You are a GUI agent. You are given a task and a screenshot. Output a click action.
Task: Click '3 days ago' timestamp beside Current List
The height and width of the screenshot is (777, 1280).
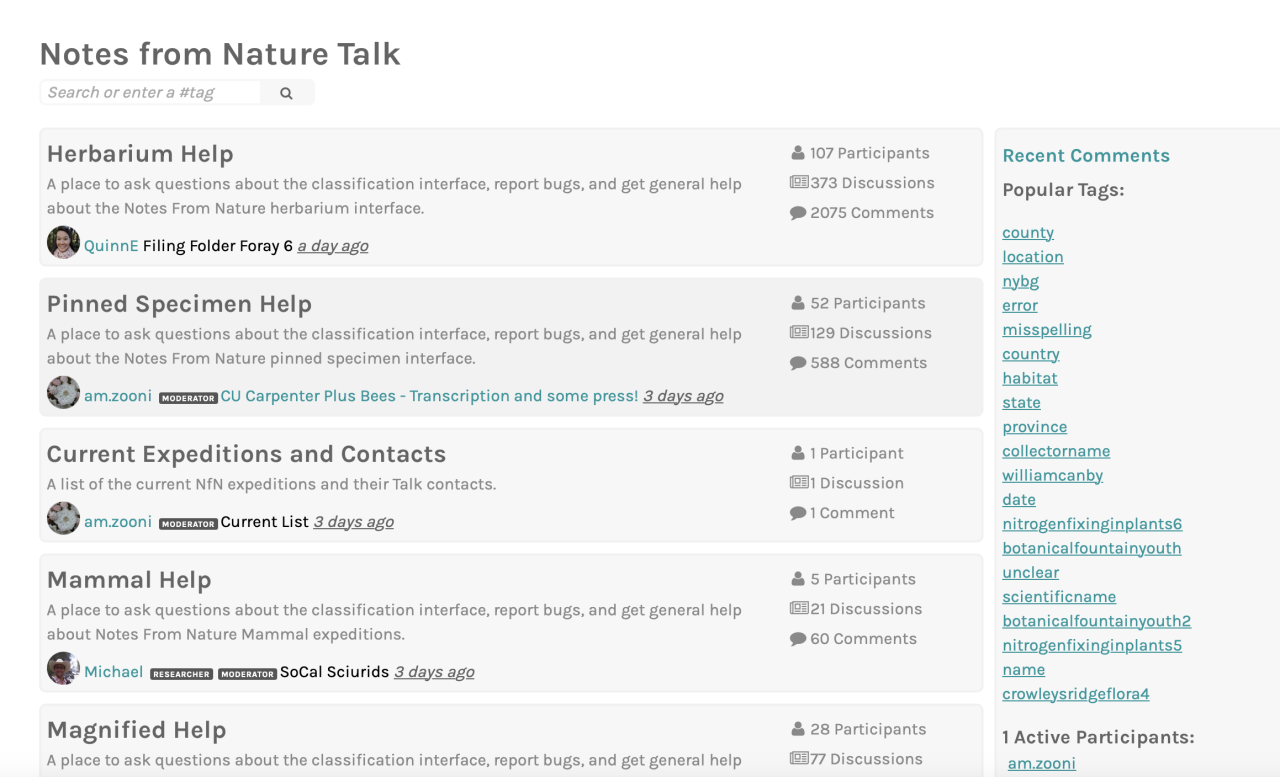354,522
